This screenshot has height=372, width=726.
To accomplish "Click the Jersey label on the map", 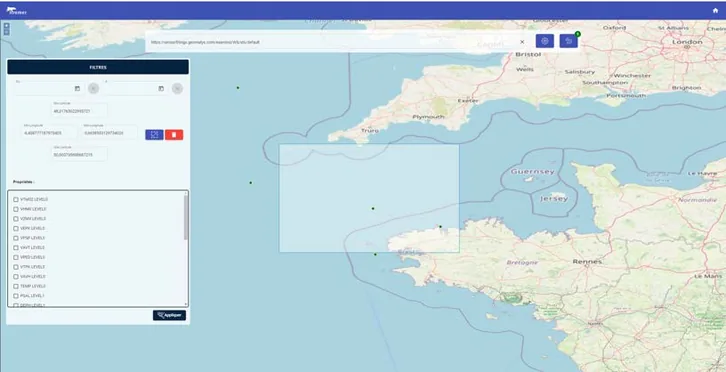I will tap(554, 198).
